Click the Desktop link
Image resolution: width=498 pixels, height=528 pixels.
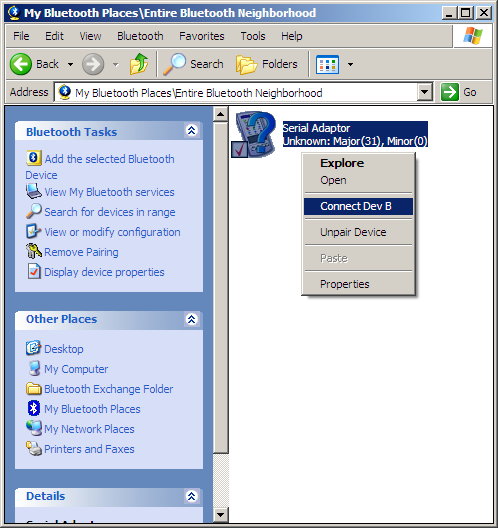click(x=64, y=349)
